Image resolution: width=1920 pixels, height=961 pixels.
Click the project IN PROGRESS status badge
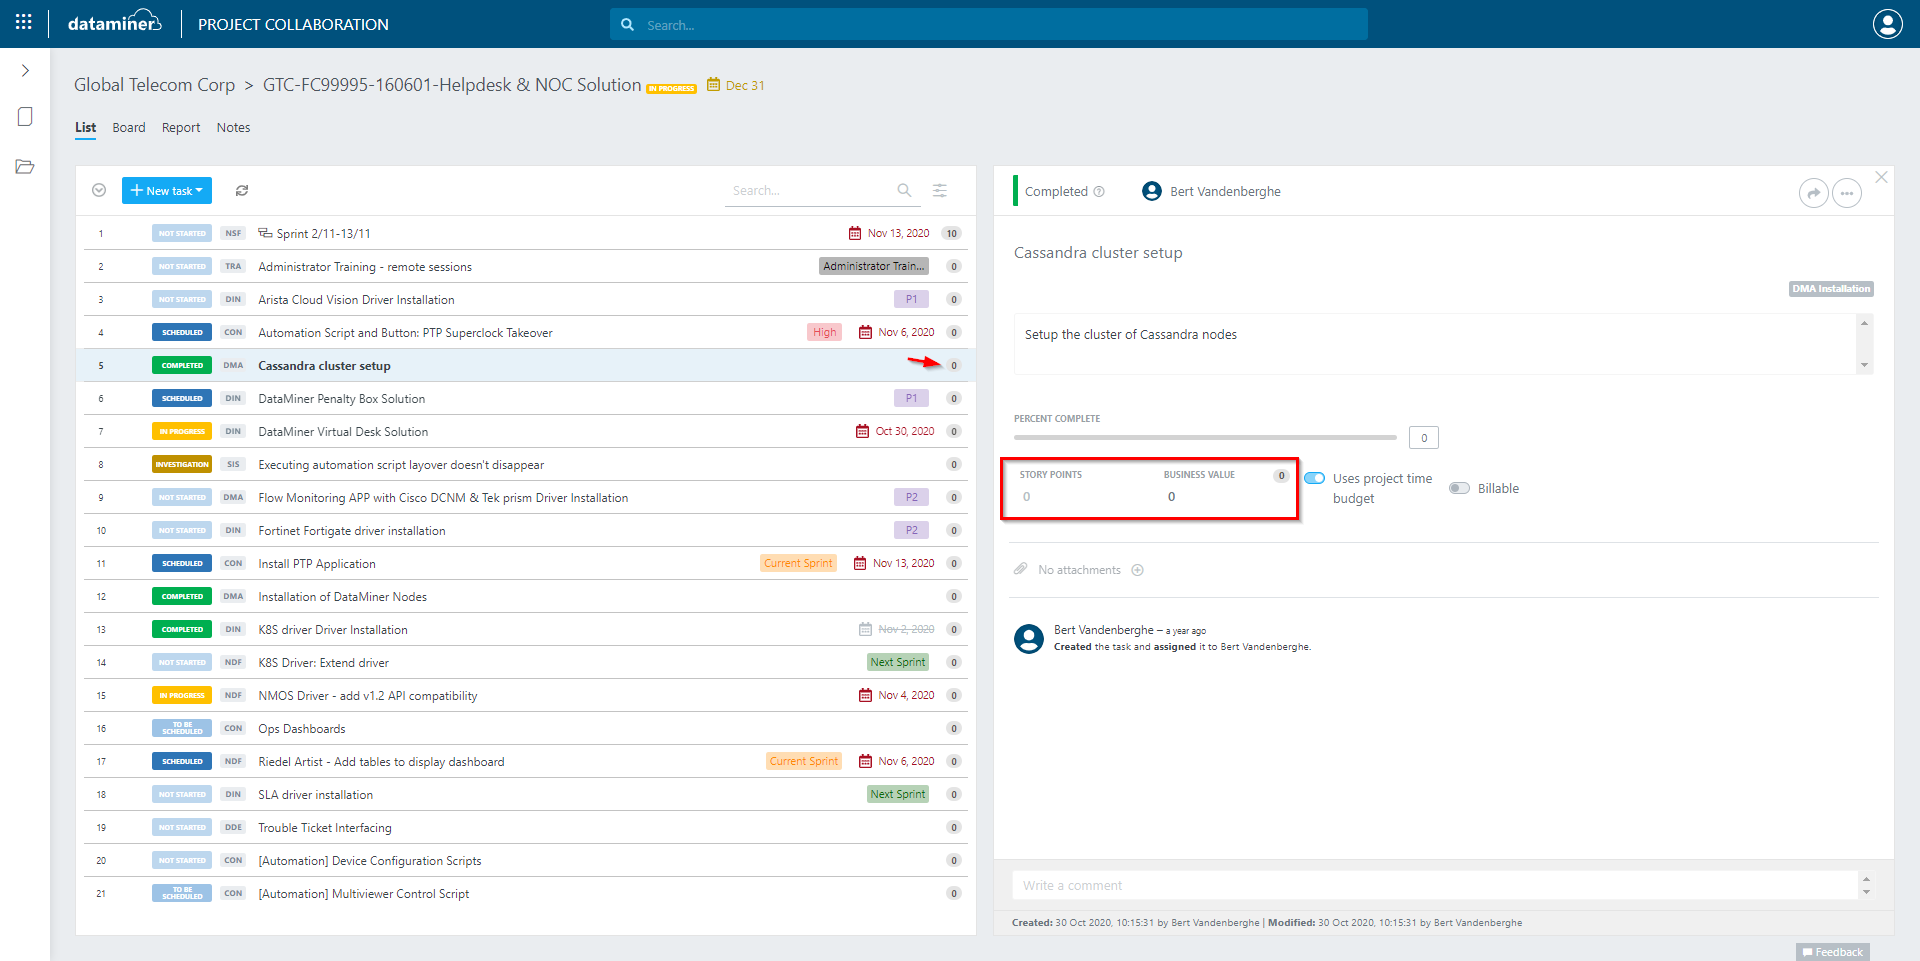(x=671, y=89)
